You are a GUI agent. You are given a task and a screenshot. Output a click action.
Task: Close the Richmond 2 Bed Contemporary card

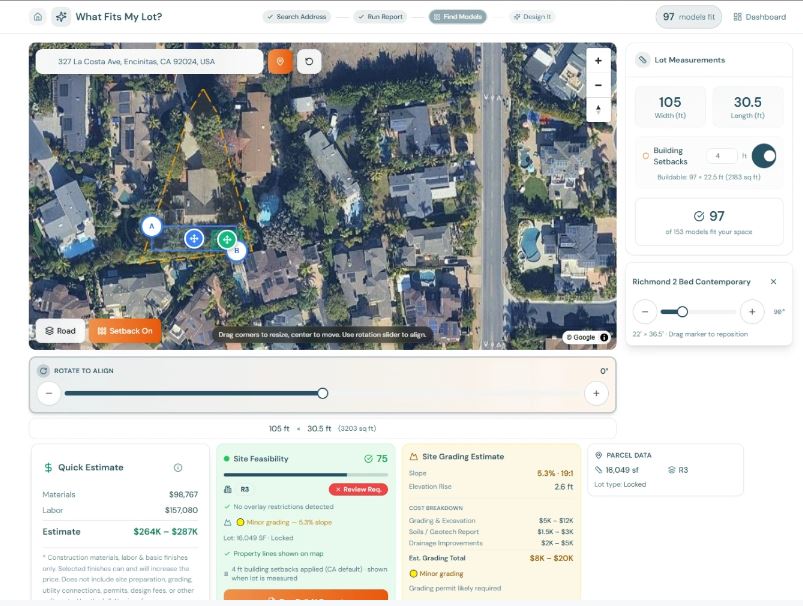coord(773,282)
